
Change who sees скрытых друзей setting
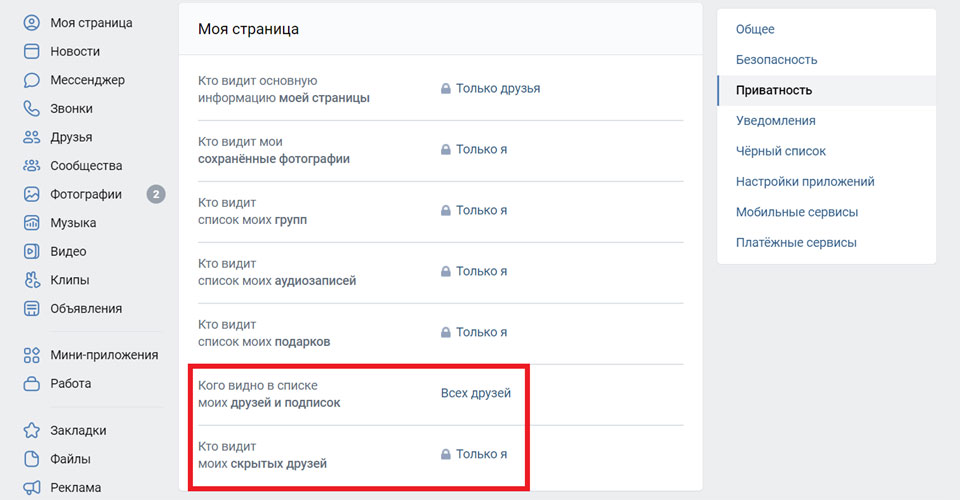coord(474,454)
